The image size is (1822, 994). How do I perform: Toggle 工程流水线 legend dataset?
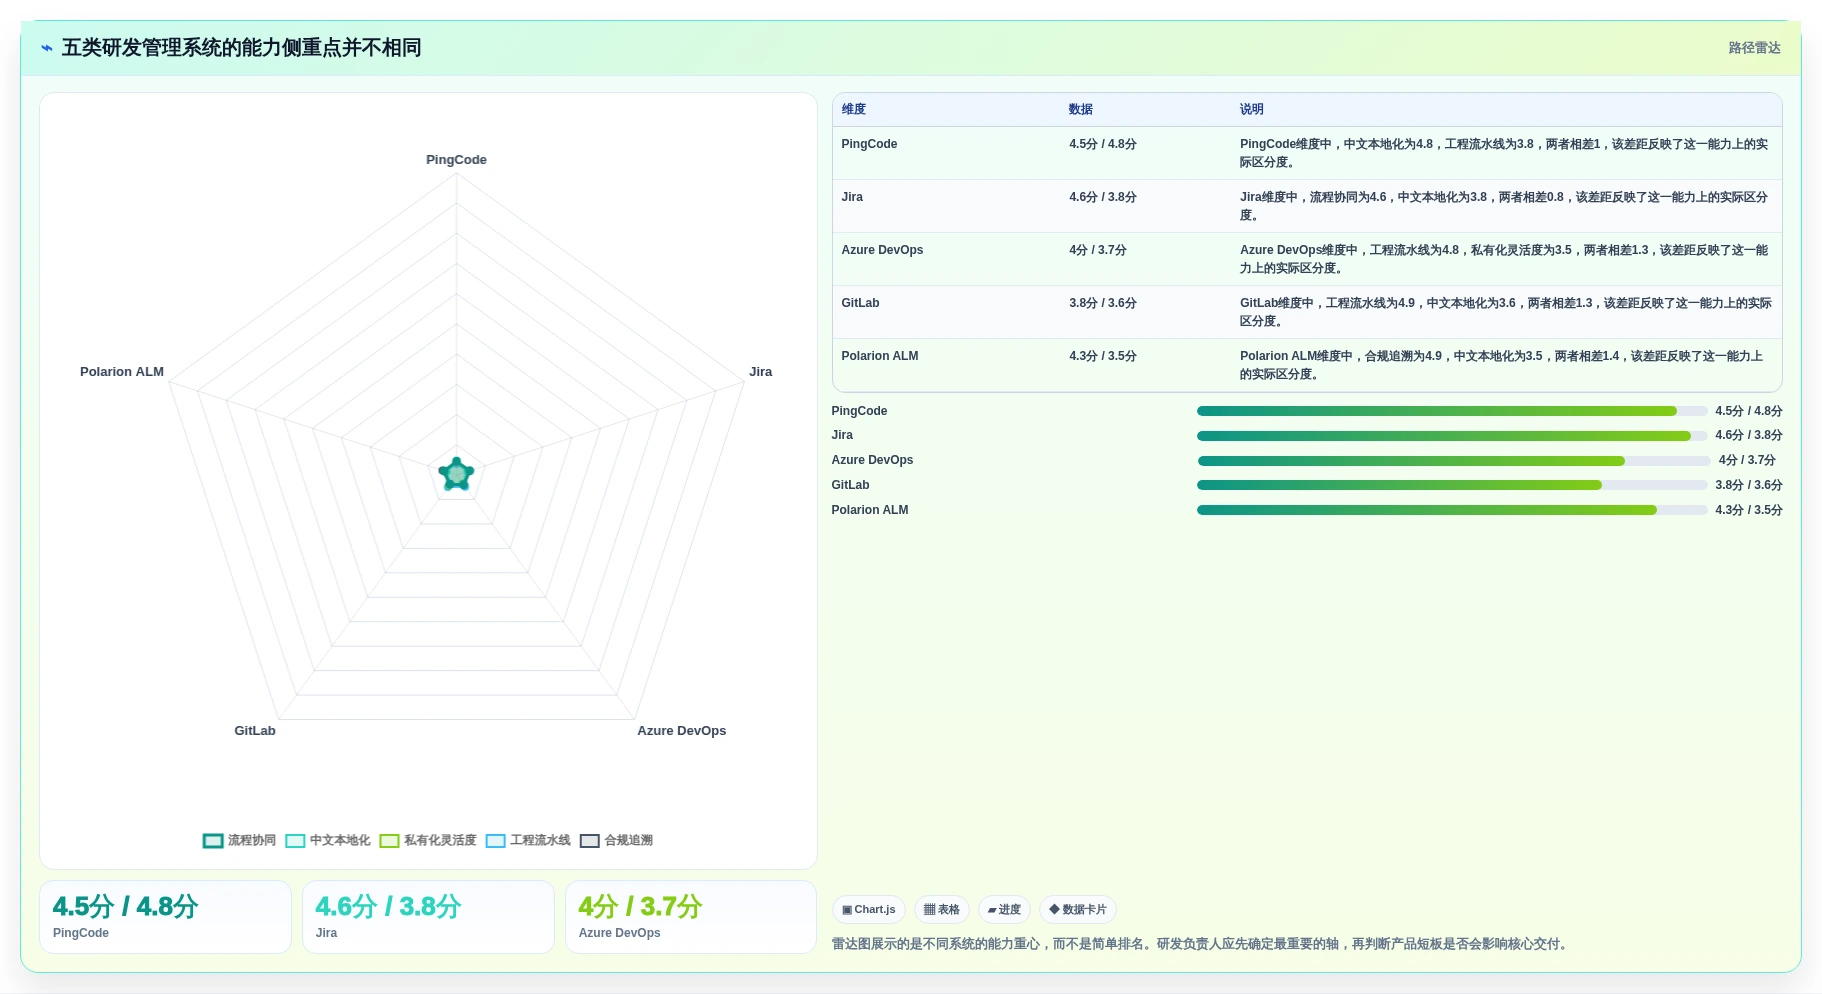pos(528,840)
